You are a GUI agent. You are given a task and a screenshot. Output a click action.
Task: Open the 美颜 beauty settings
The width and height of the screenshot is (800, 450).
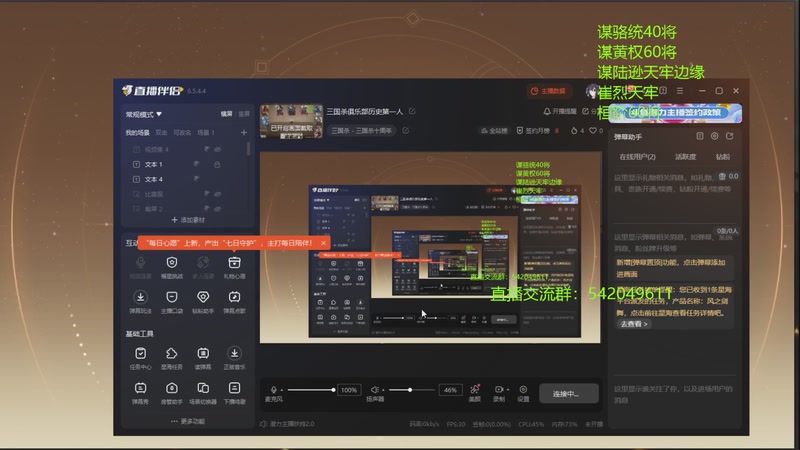474,393
